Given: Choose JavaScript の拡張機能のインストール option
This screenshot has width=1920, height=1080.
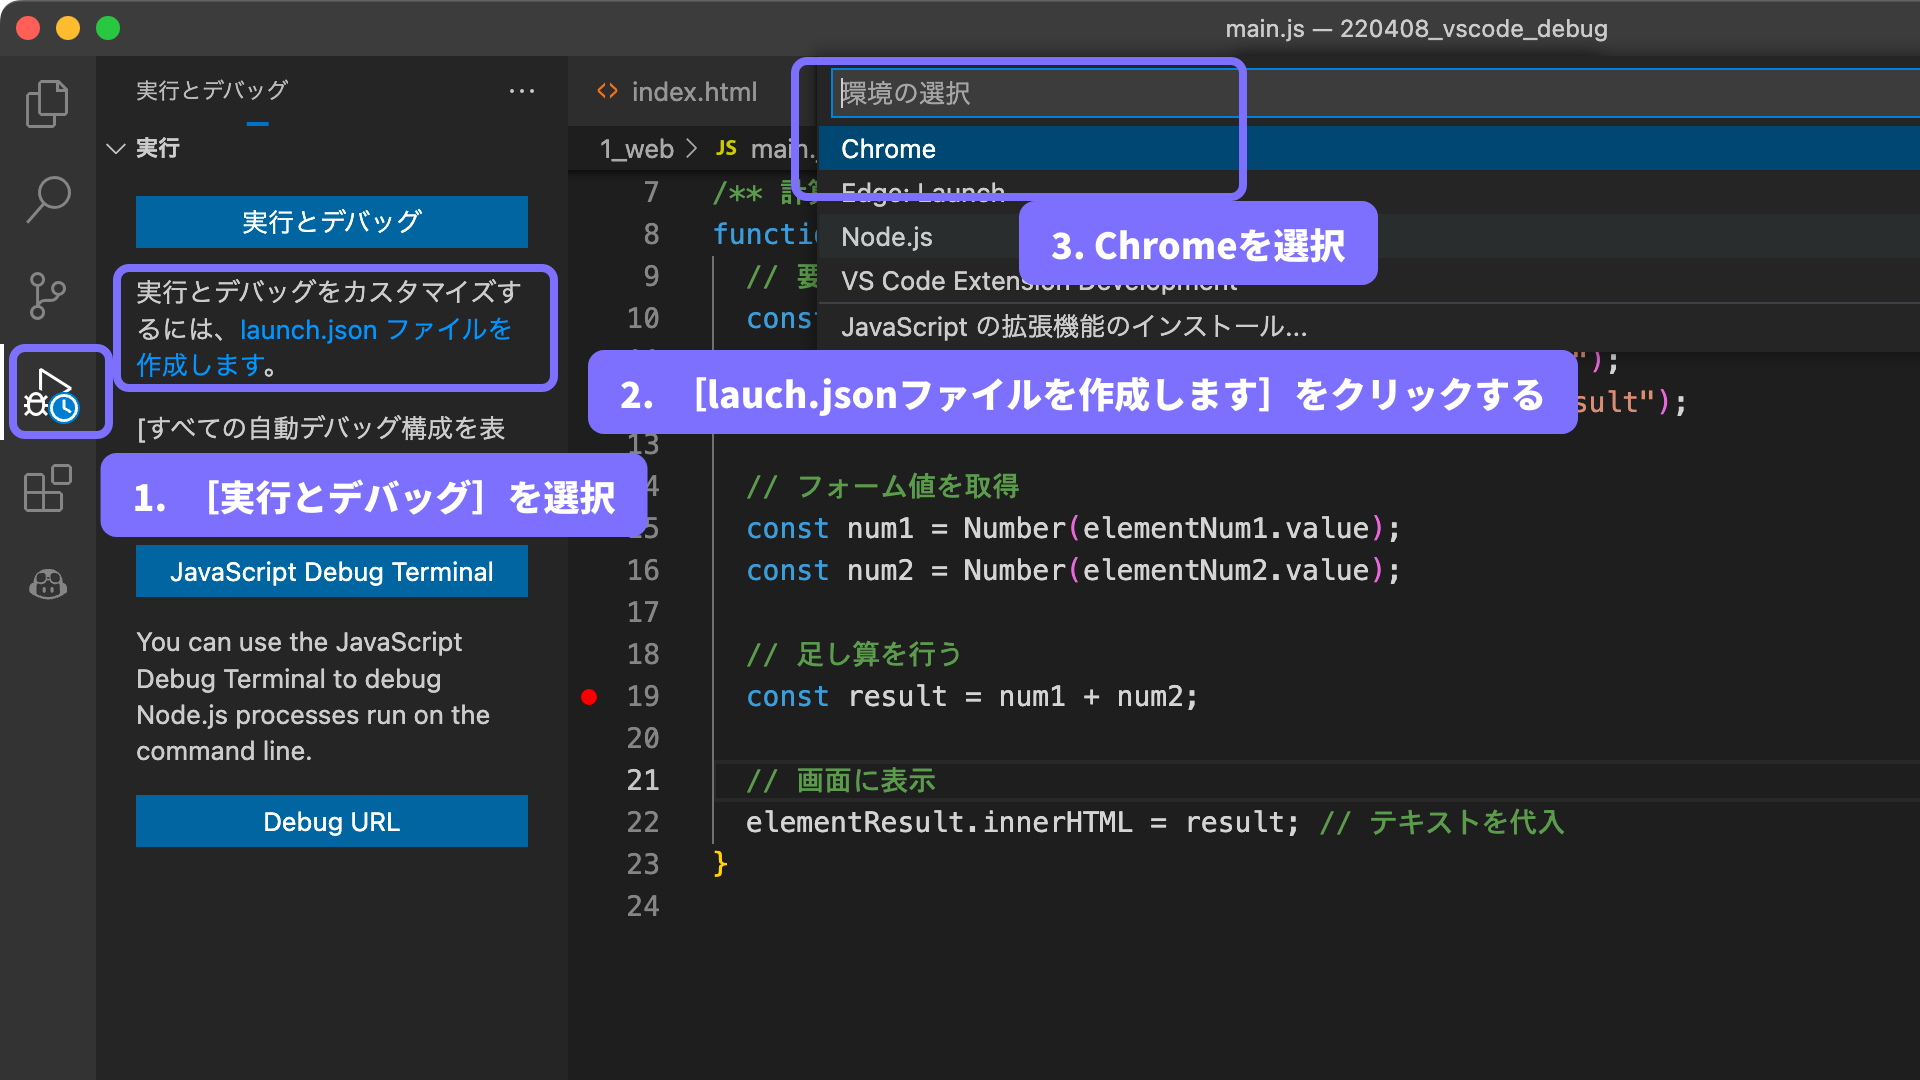Looking at the screenshot, I should point(1073,327).
